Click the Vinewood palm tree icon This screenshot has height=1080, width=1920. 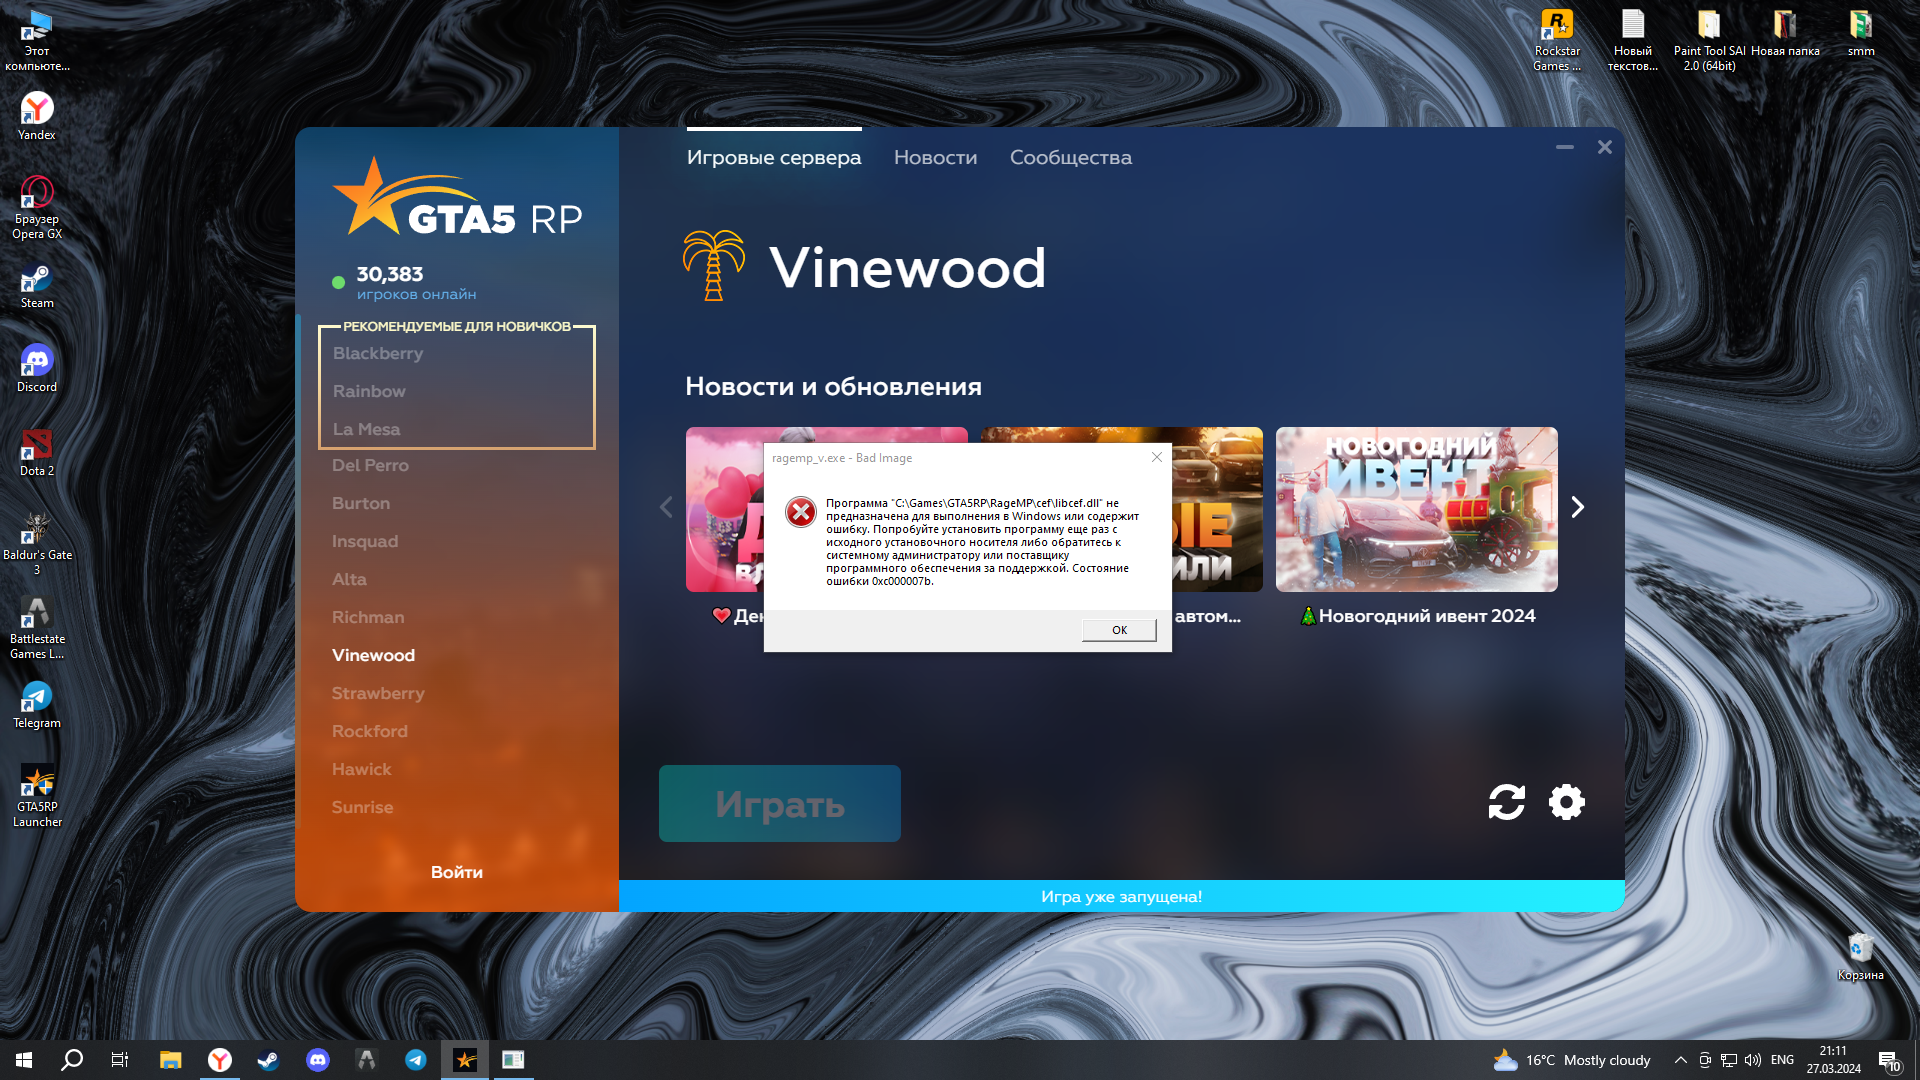click(713, 265)
